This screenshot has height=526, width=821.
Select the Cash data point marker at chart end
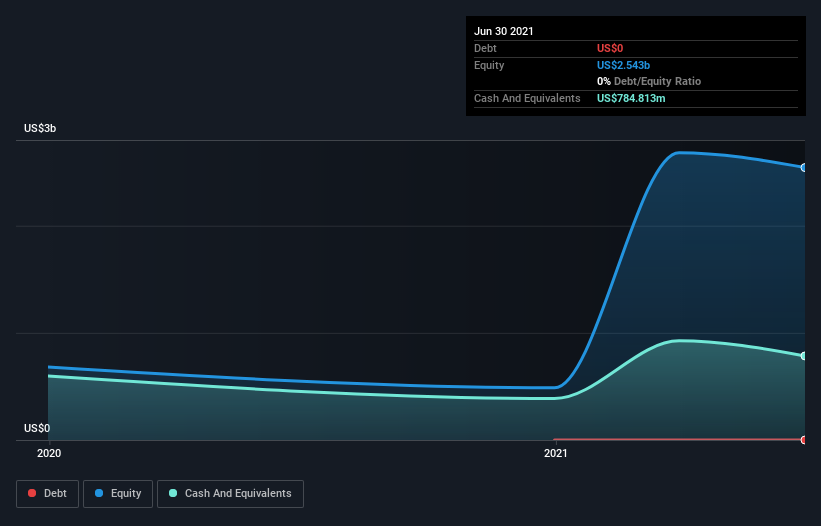[803, 356]
